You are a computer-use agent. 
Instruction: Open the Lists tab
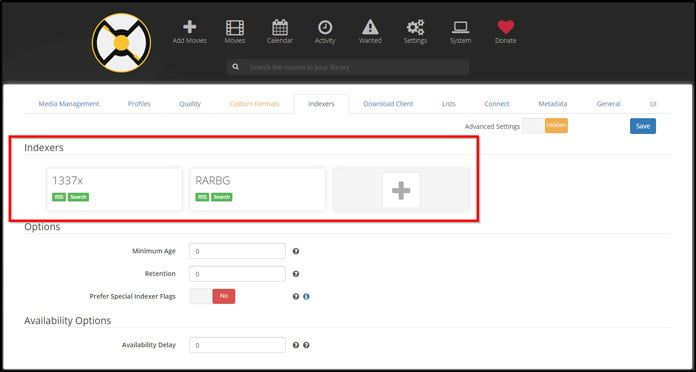(449, 104)
